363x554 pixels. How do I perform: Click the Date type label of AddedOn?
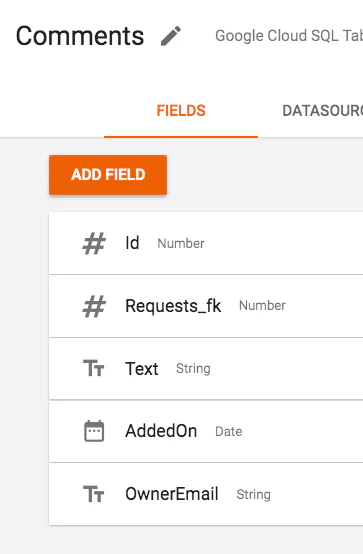pos(229,431)
